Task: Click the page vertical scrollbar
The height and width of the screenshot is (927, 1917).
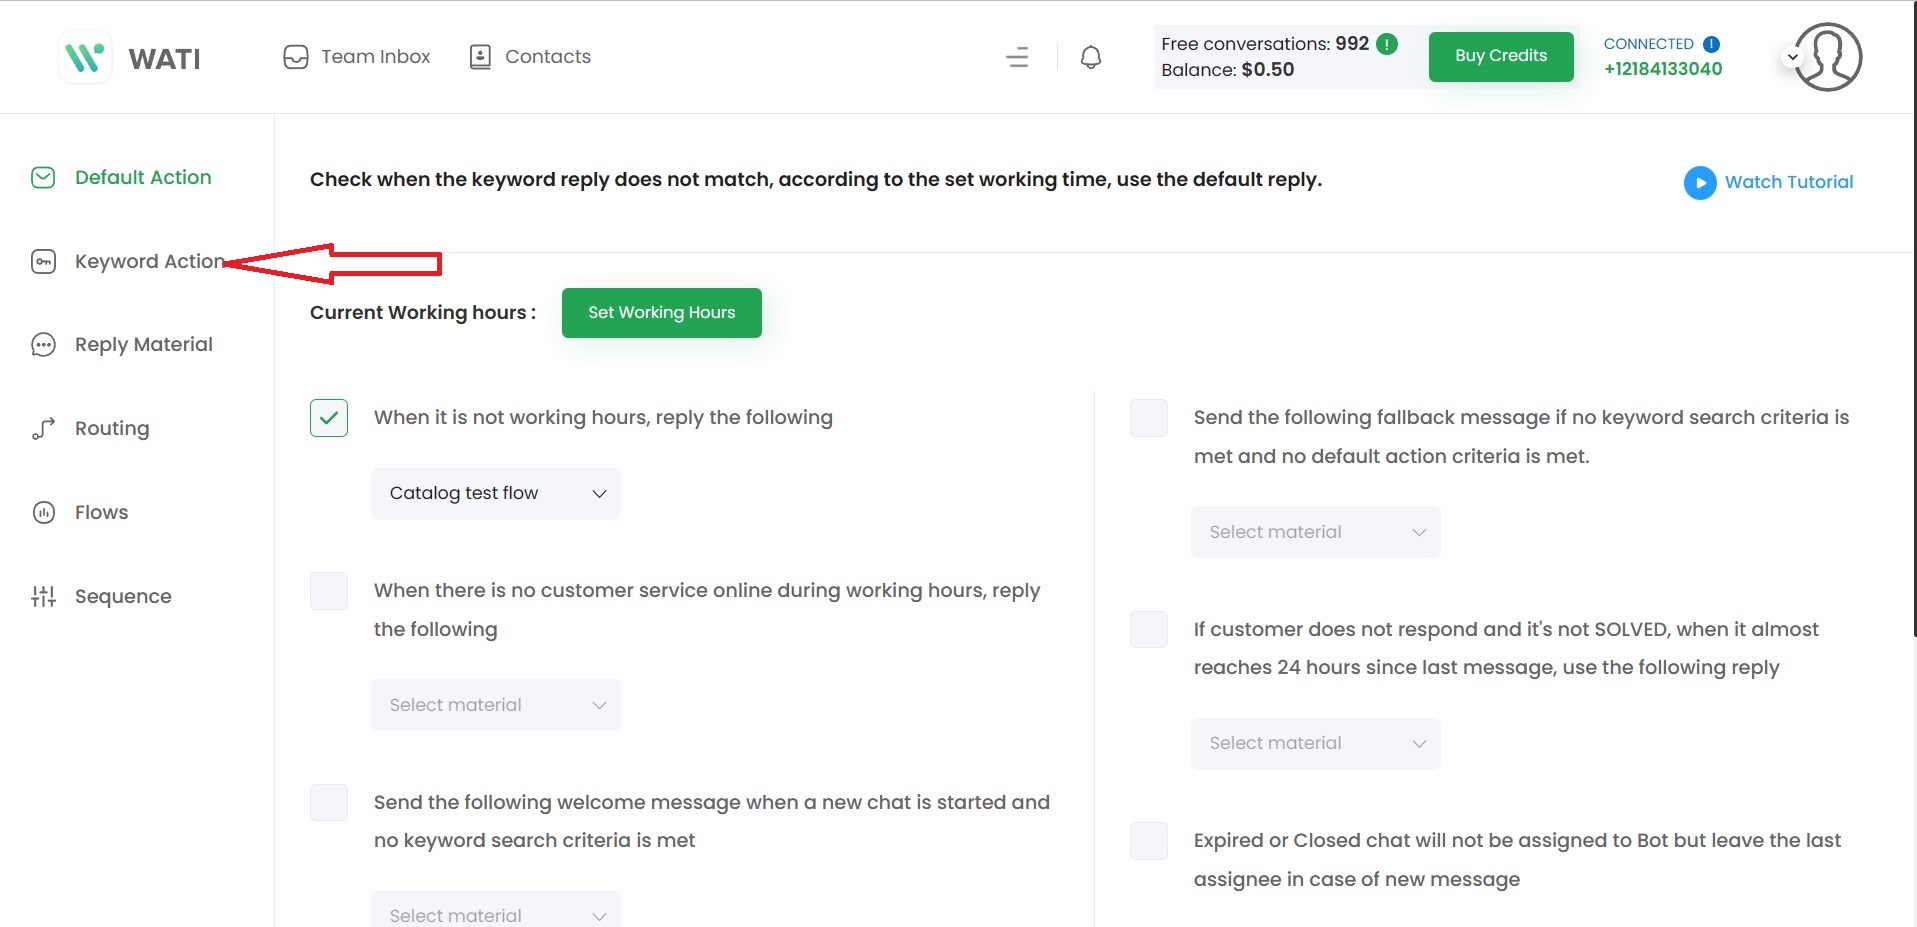Action: pos(1914,320)
